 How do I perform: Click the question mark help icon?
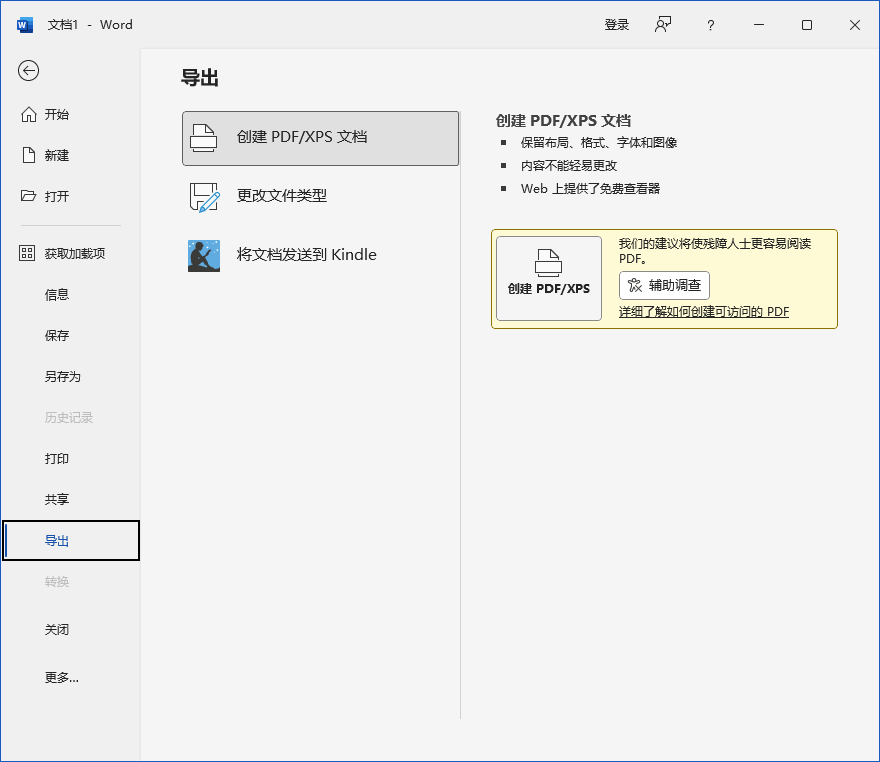pos(711,25)
